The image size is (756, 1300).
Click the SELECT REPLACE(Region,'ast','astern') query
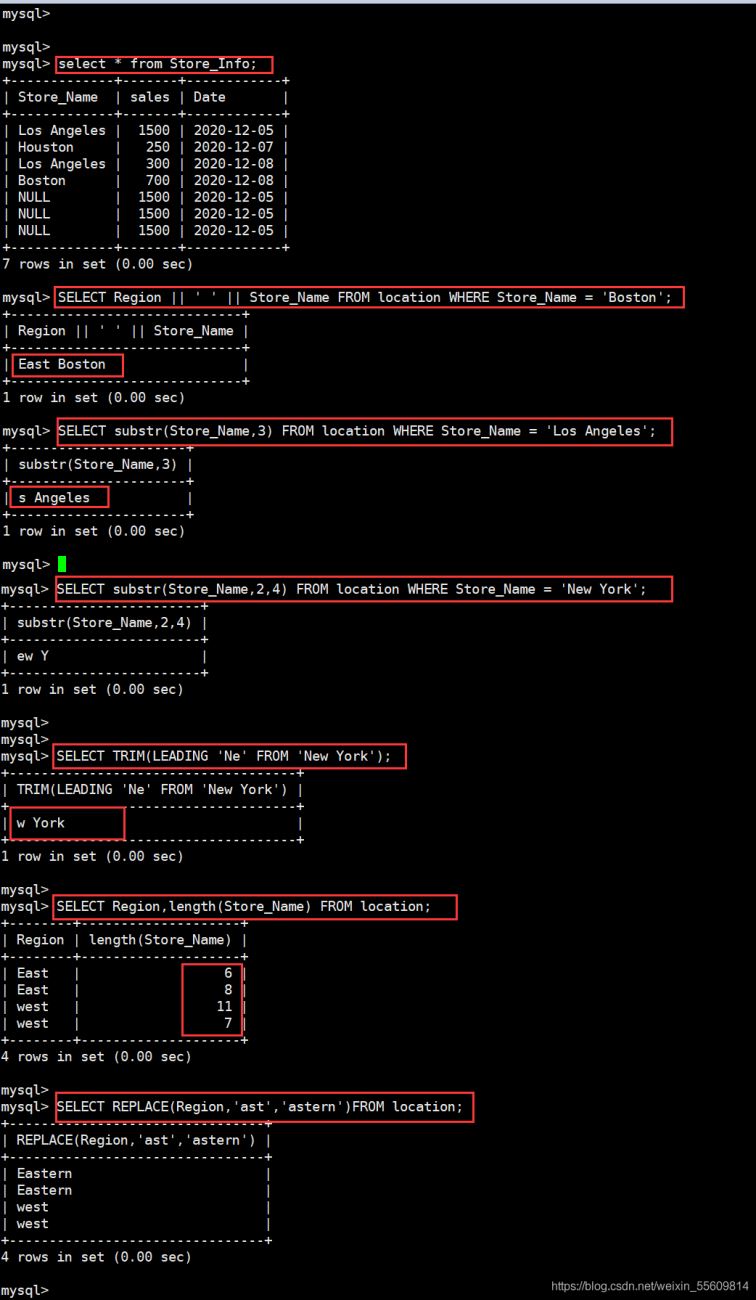coord(260,1107)
